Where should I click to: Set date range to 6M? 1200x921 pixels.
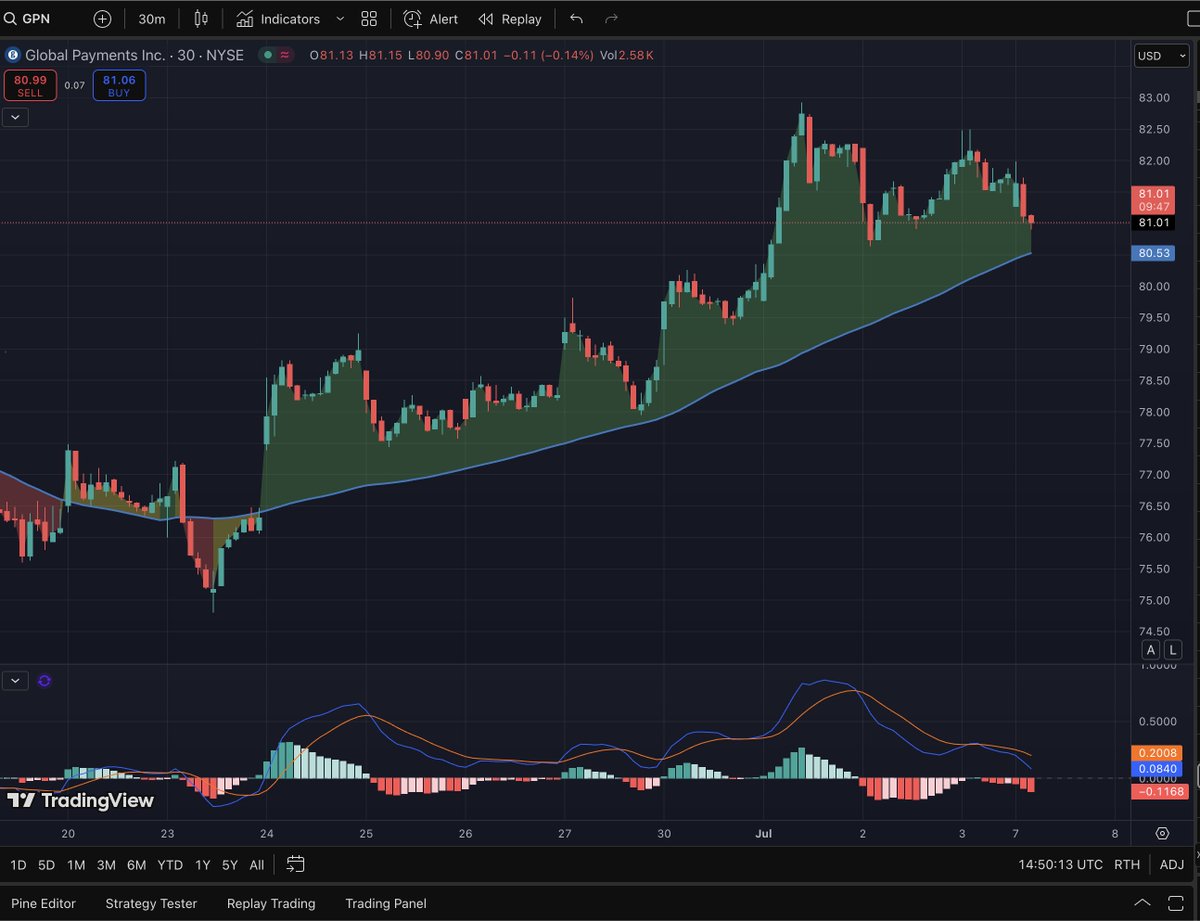point(136,865)
